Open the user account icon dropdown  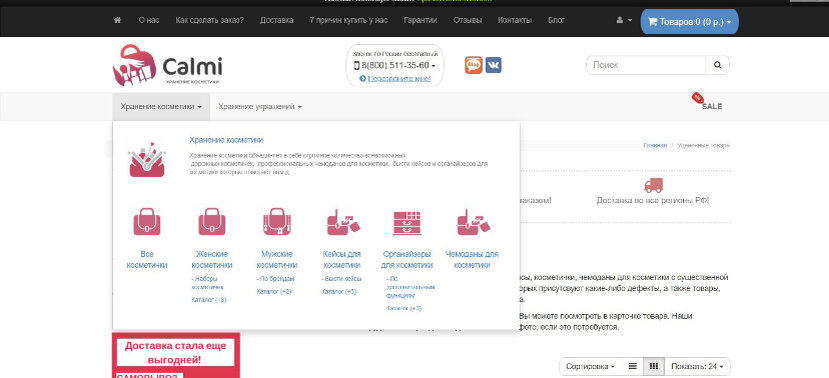click(624, 21)
